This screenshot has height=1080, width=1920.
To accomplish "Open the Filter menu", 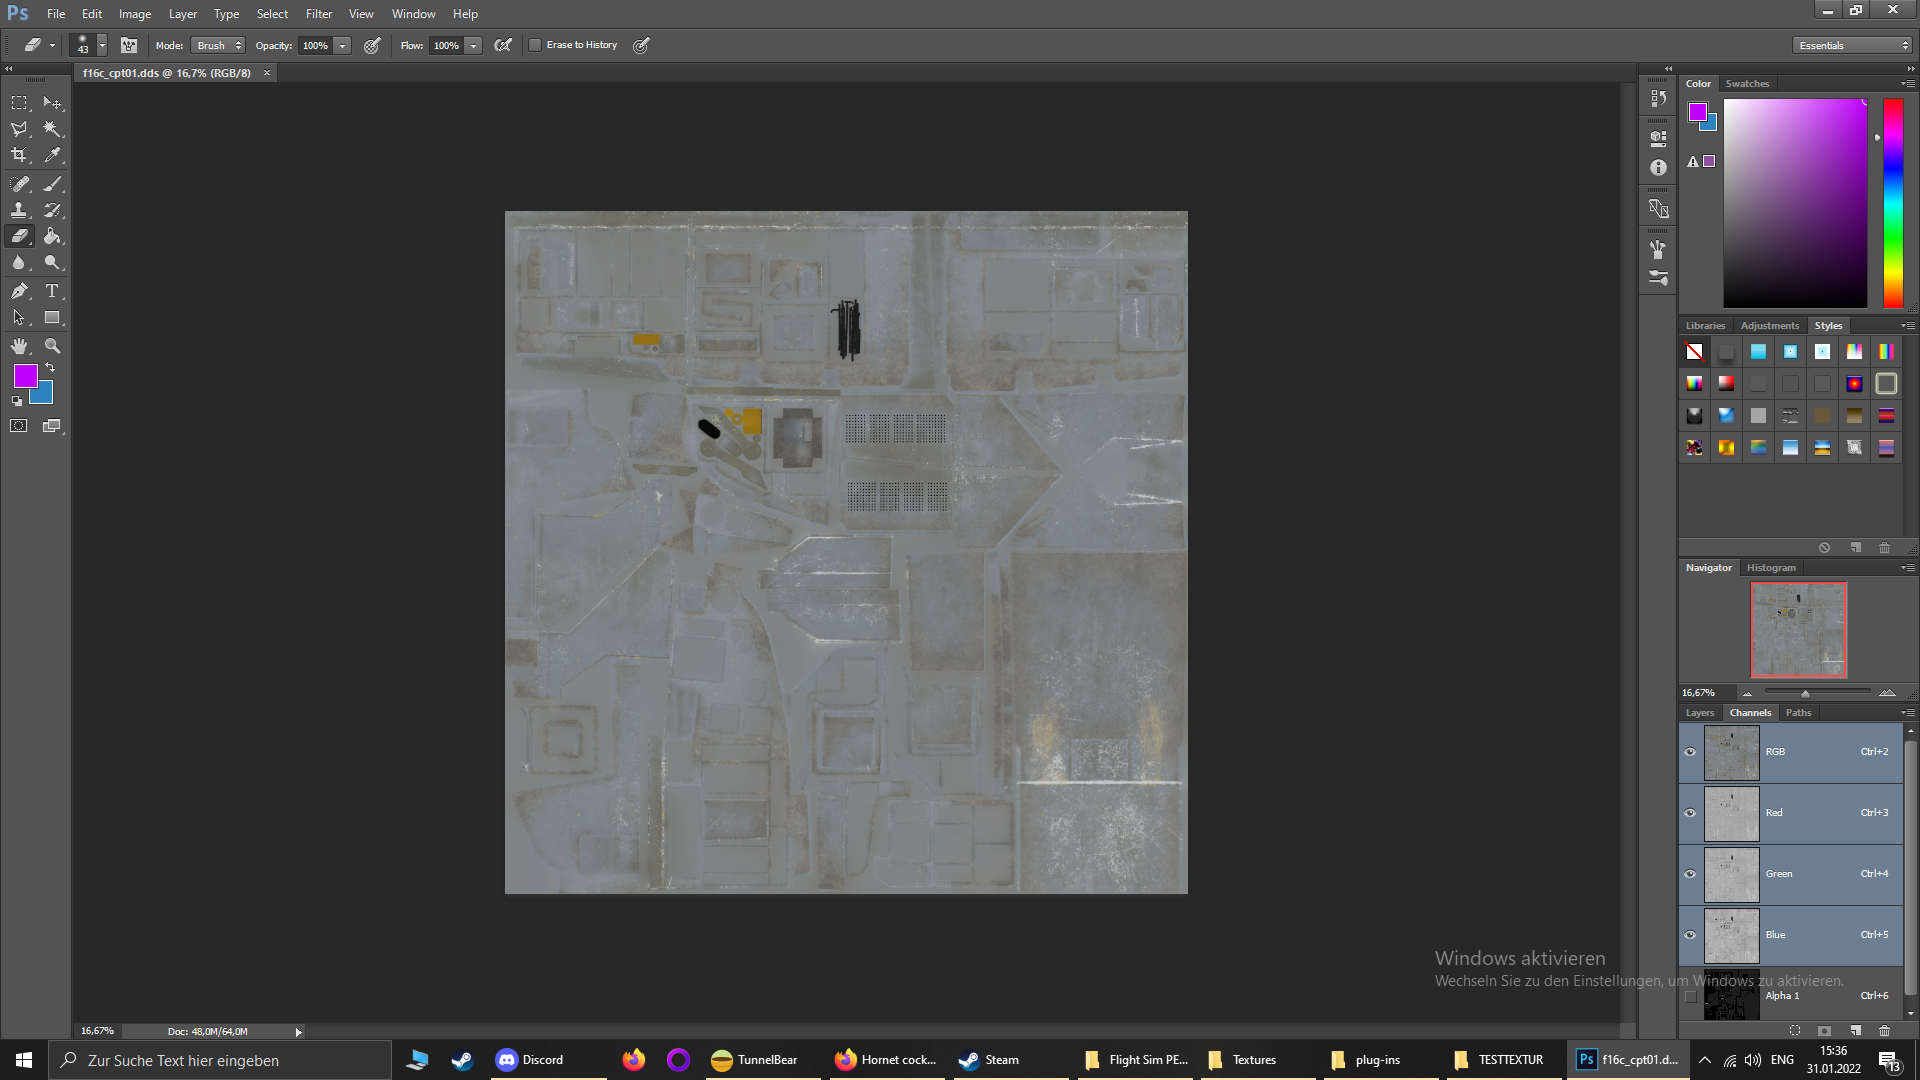I will 319,14.
